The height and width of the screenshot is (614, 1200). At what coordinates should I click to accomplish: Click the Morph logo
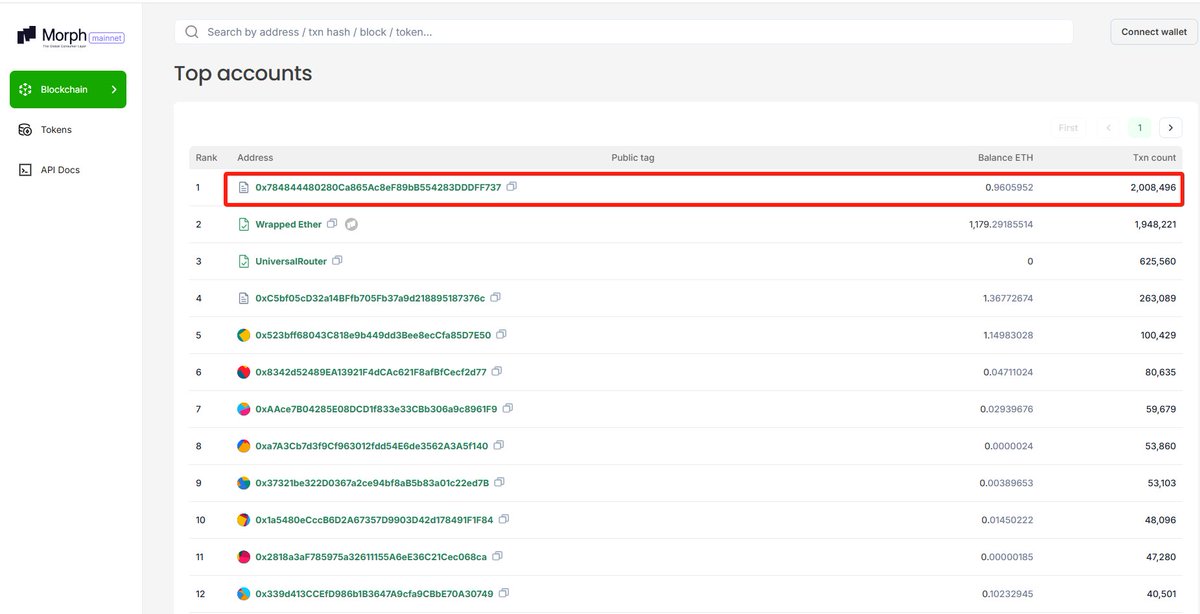pyautogui.click(x=52, y=36)
